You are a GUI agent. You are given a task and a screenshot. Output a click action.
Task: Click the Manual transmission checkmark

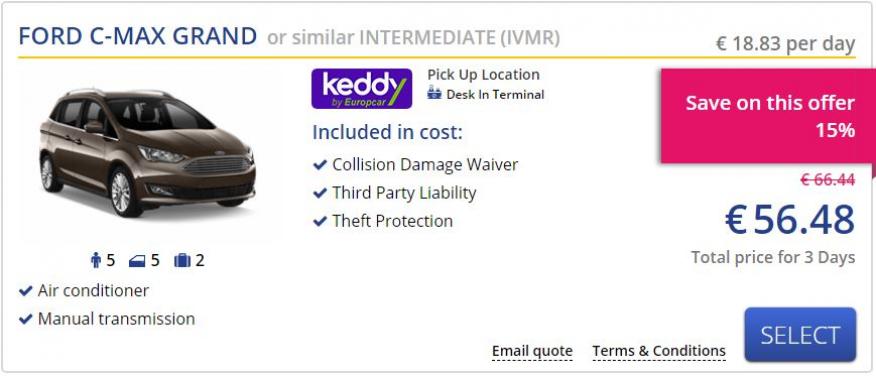coord(26,319)
